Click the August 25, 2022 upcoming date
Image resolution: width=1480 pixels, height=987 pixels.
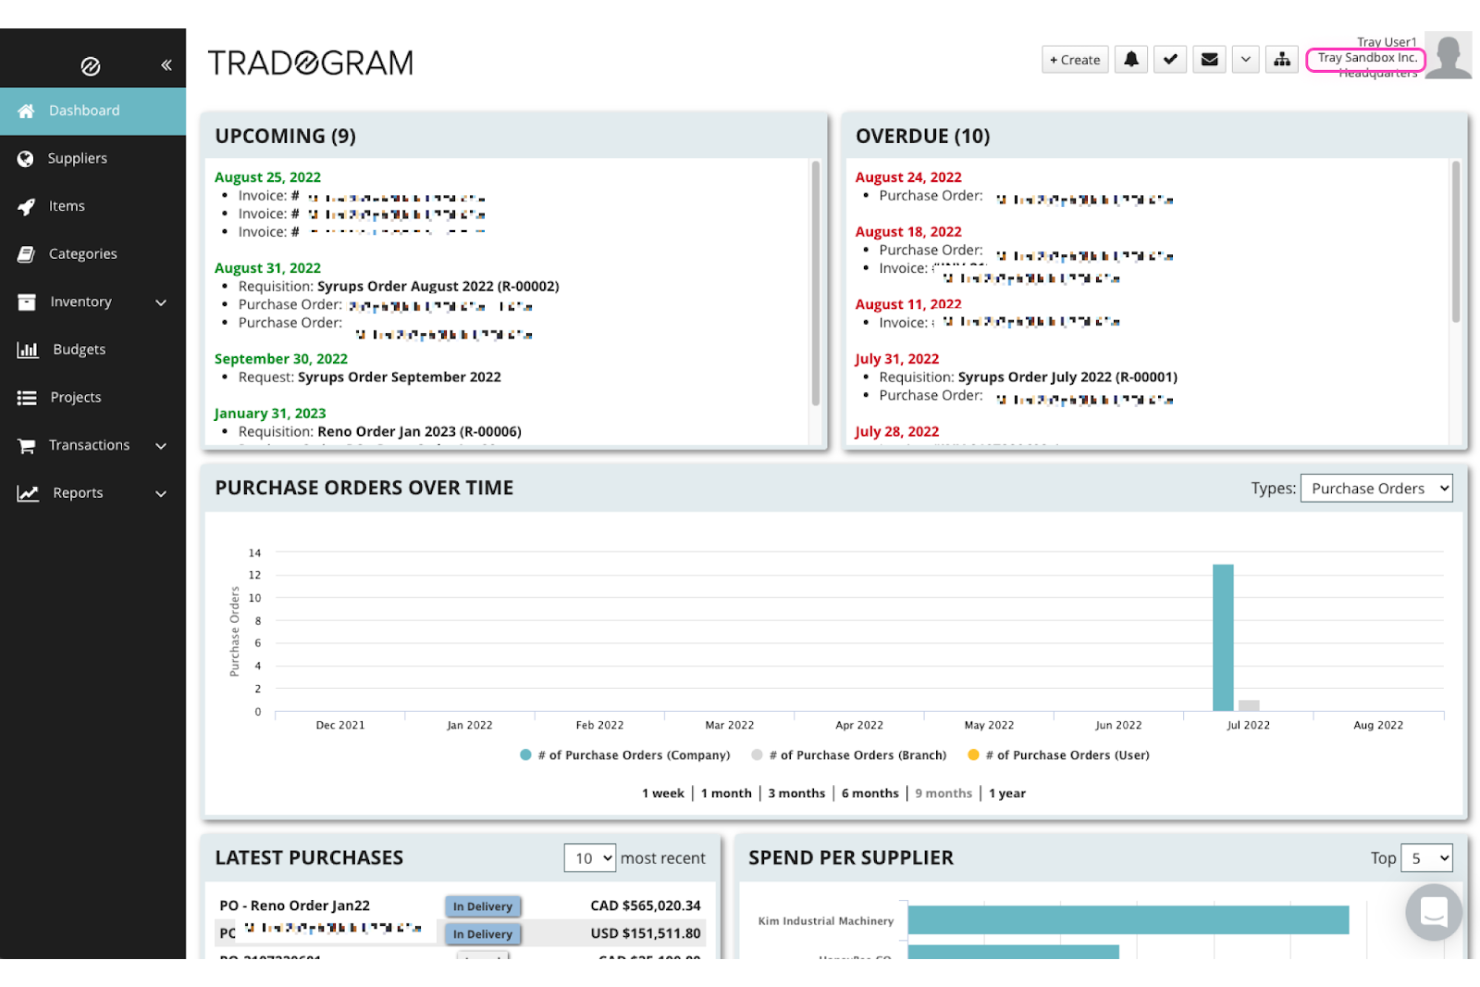click(268, 178)
